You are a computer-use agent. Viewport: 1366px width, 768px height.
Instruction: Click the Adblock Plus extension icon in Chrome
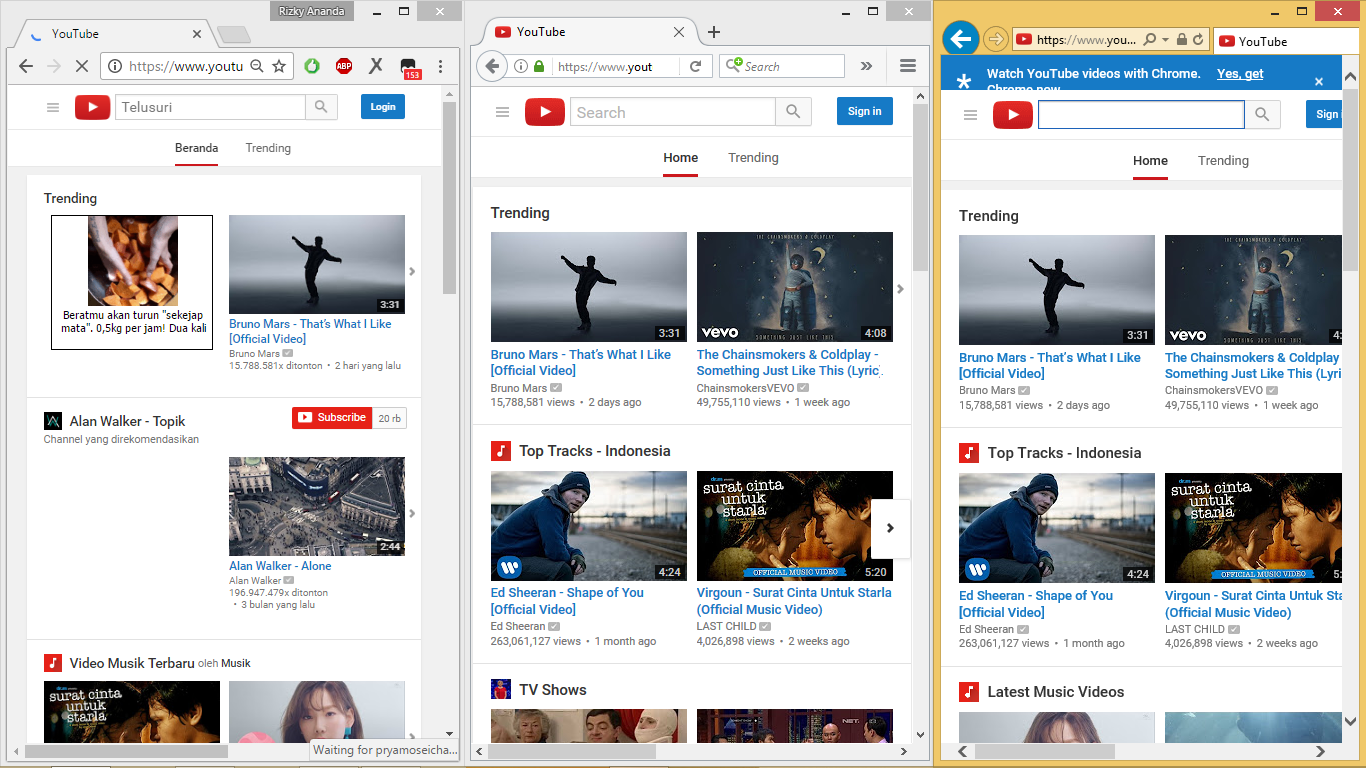tap(344, 66)
